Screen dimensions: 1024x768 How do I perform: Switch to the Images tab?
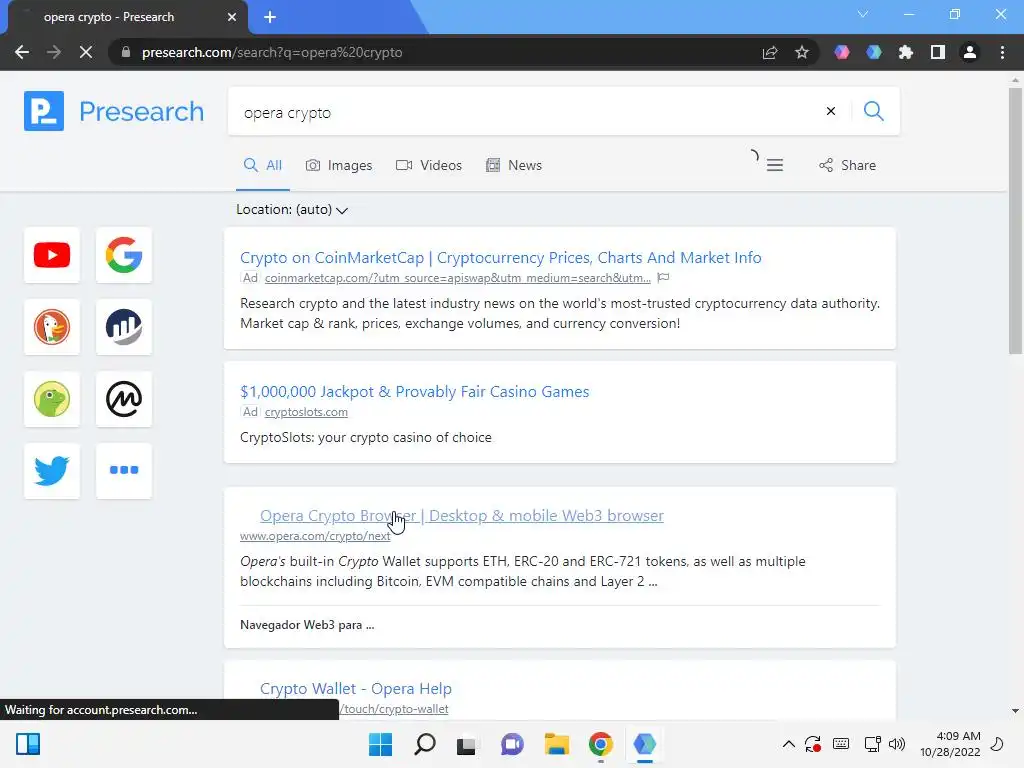tap(339, 165)
